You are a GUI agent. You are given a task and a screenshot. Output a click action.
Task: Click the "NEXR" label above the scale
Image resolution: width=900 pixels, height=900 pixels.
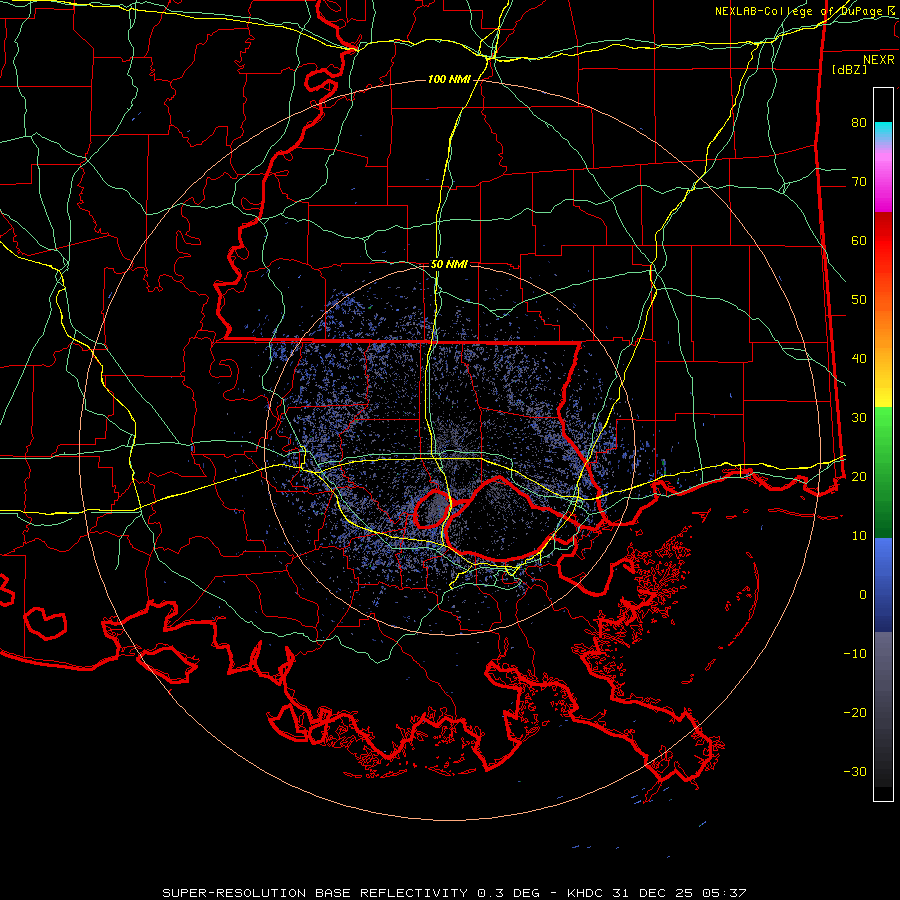(x=878, y=60)
